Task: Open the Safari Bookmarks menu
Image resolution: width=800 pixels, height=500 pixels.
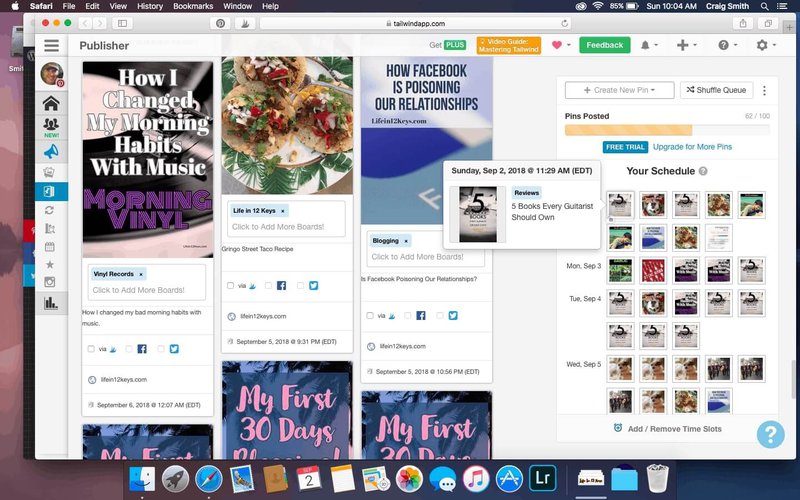Action: point(193,6)
